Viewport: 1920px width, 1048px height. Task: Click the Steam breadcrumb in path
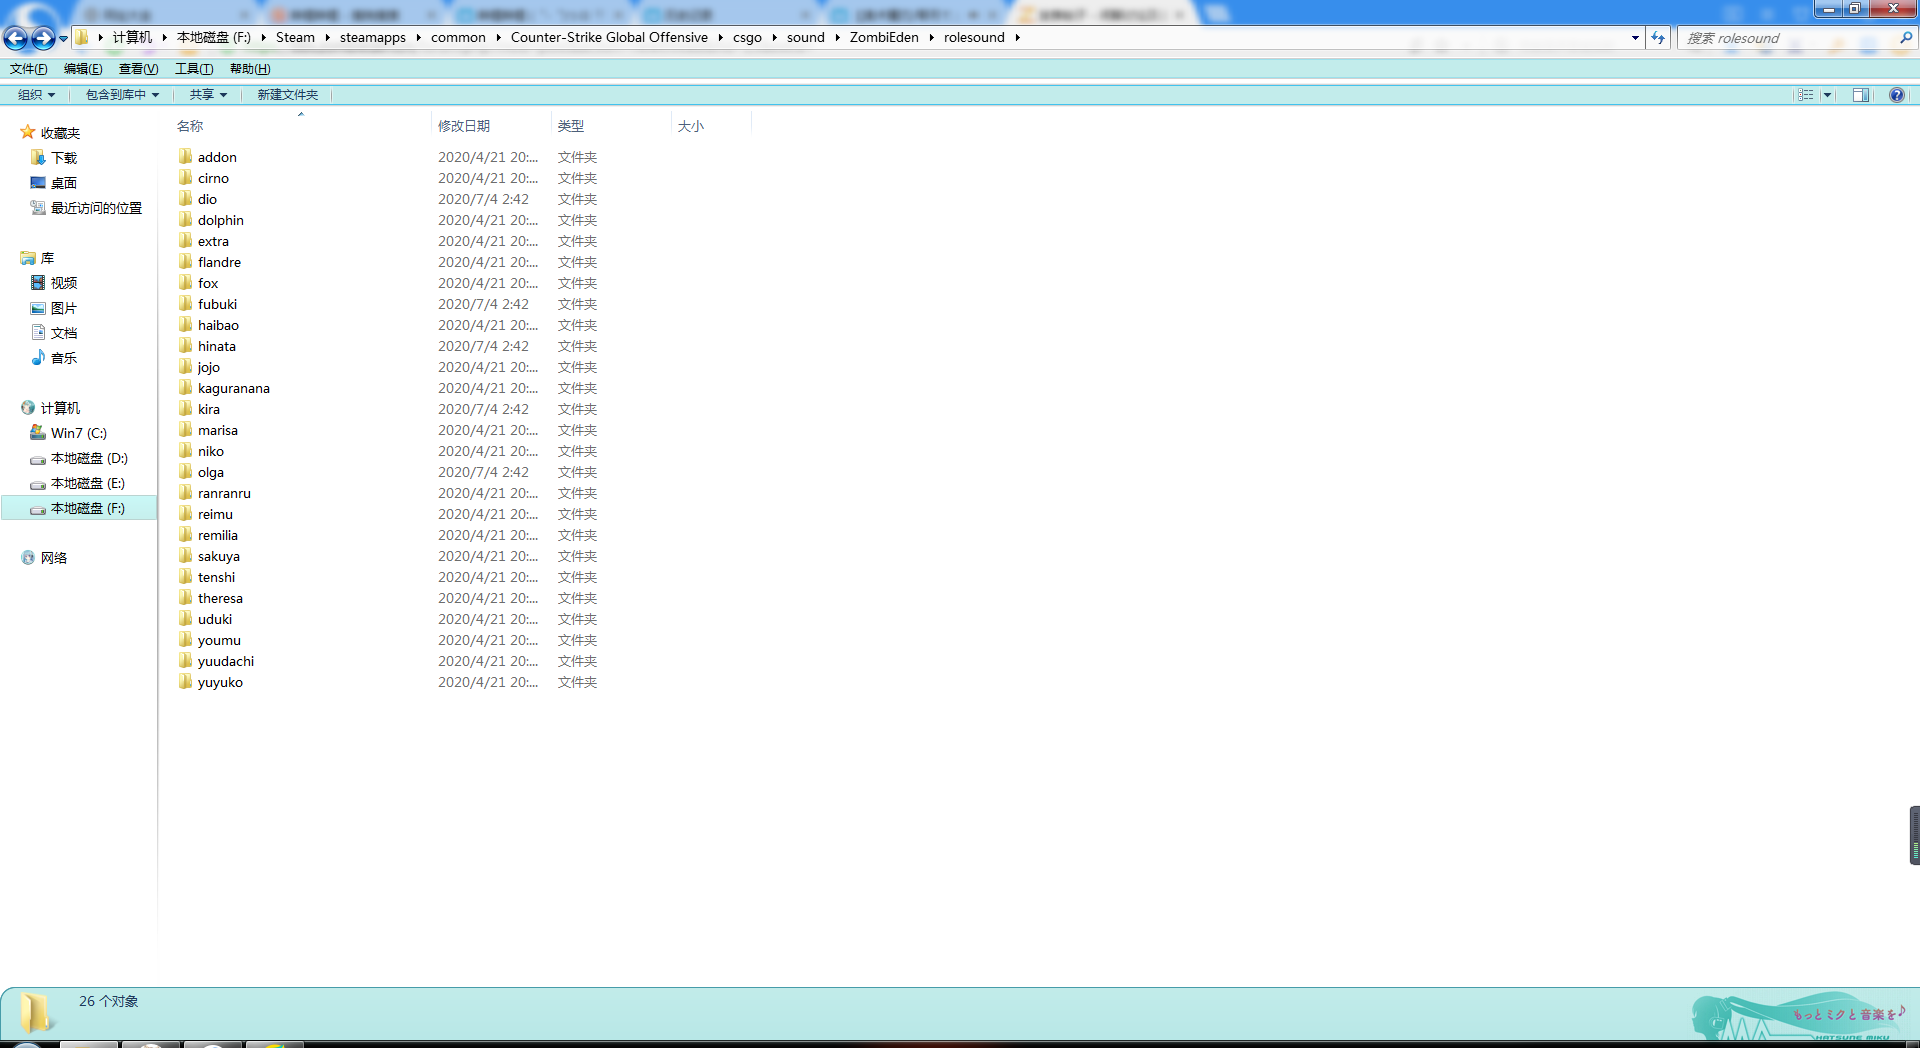[295, 38]
